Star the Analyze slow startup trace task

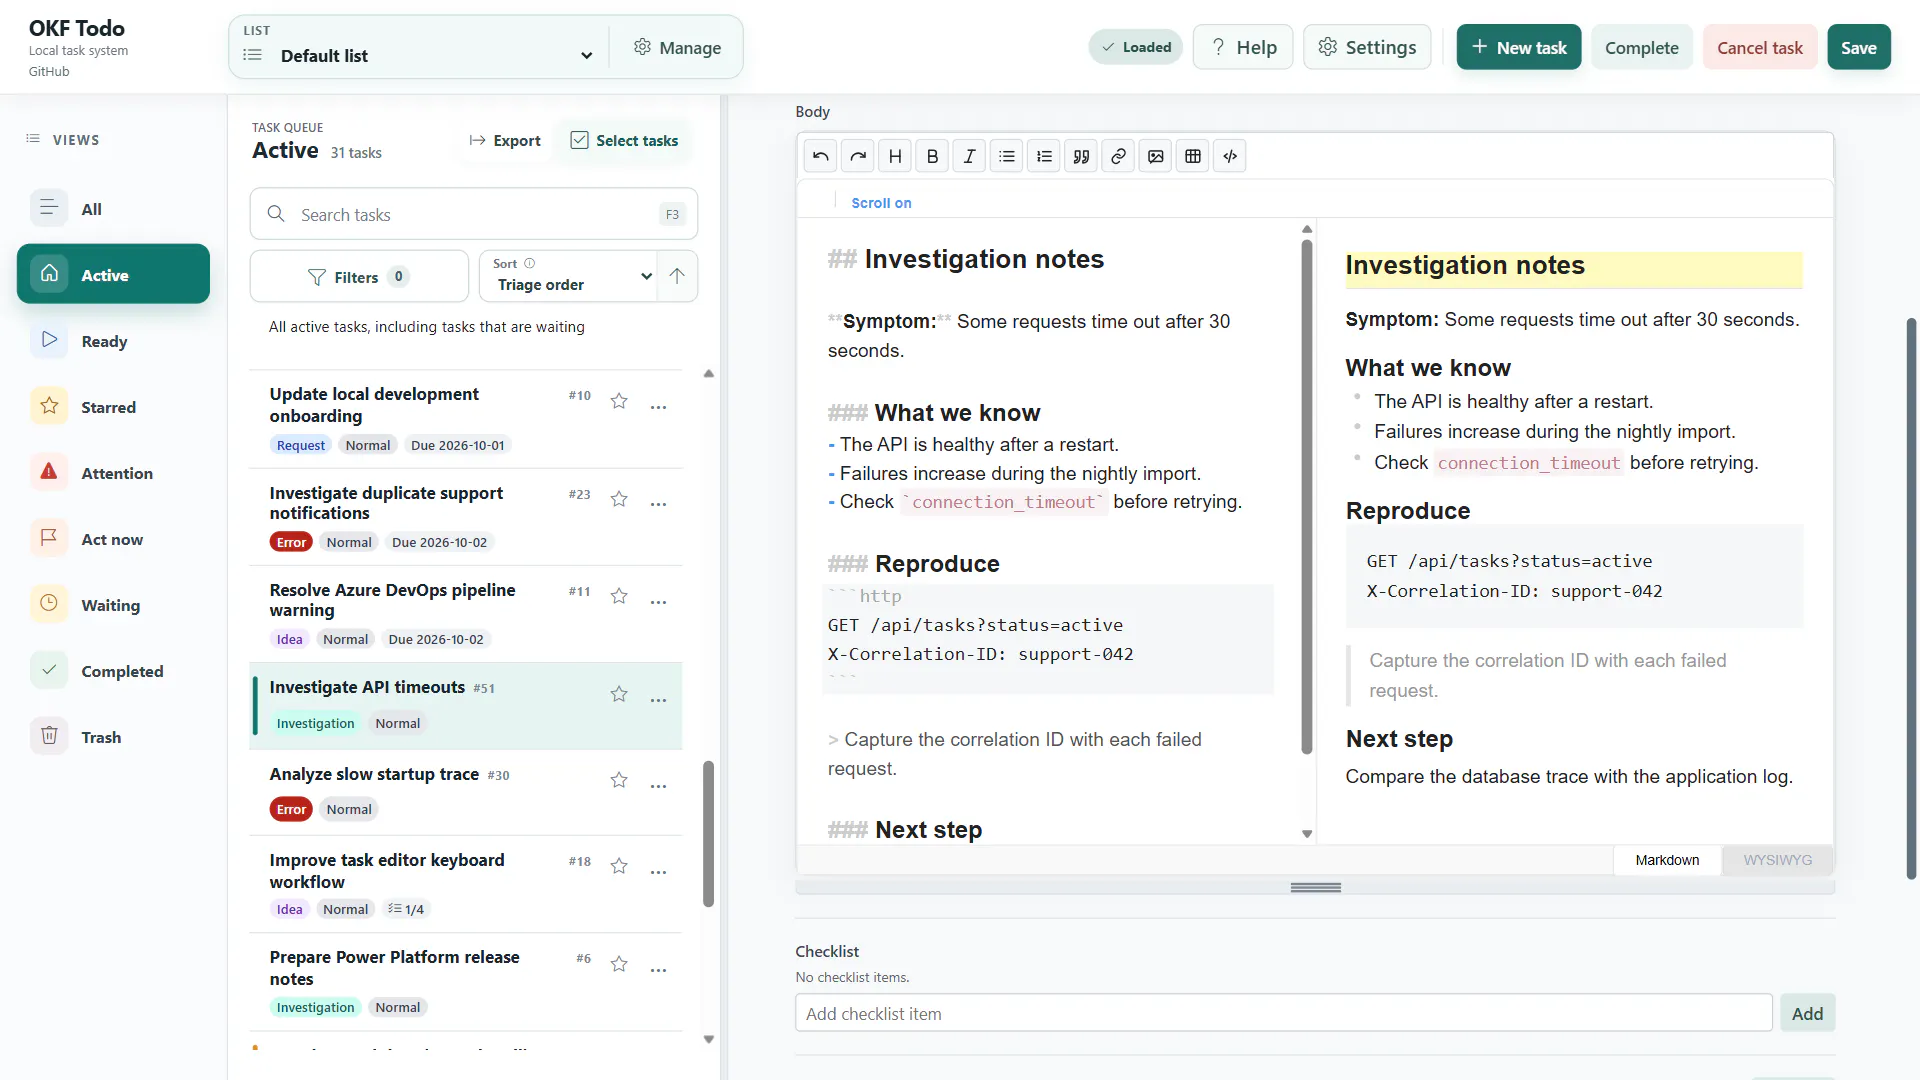click(619, 780)
